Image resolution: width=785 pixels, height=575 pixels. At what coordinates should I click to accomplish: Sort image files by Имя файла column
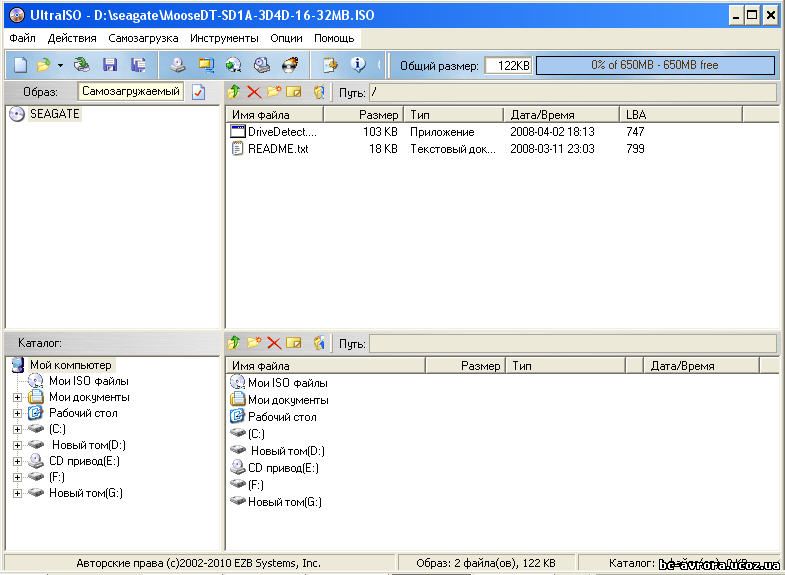[x=275, y=115]
